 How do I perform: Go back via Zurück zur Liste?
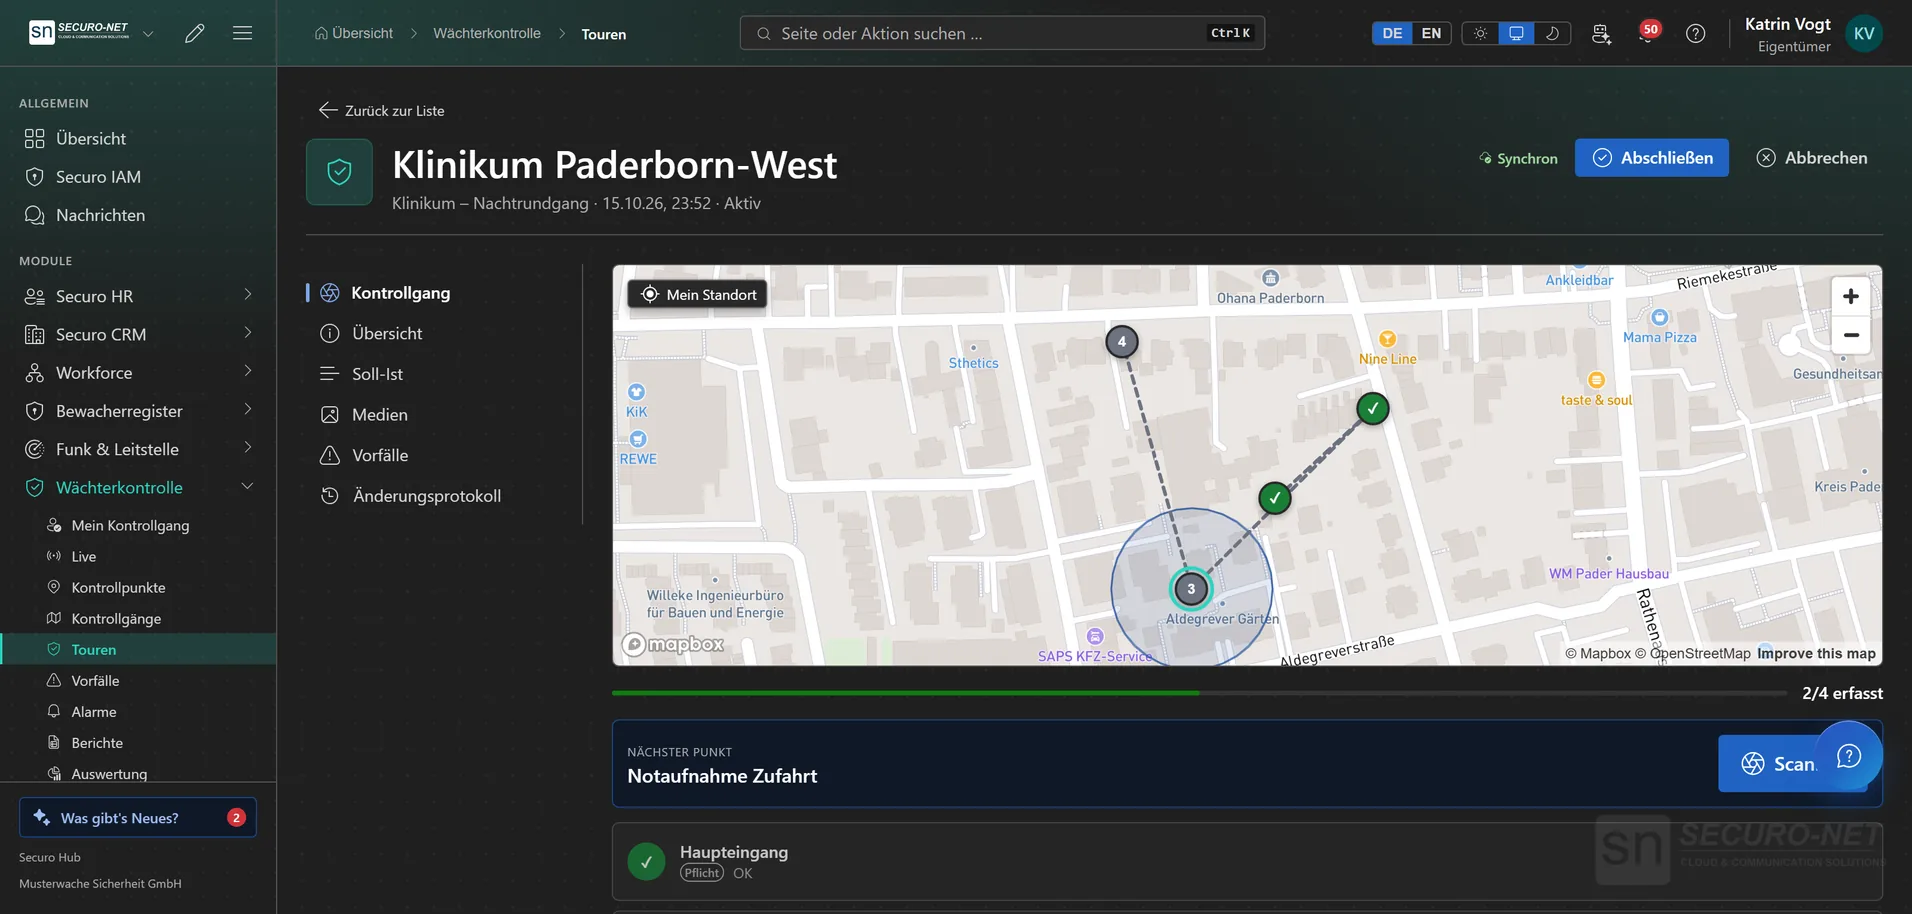[381, 110]
